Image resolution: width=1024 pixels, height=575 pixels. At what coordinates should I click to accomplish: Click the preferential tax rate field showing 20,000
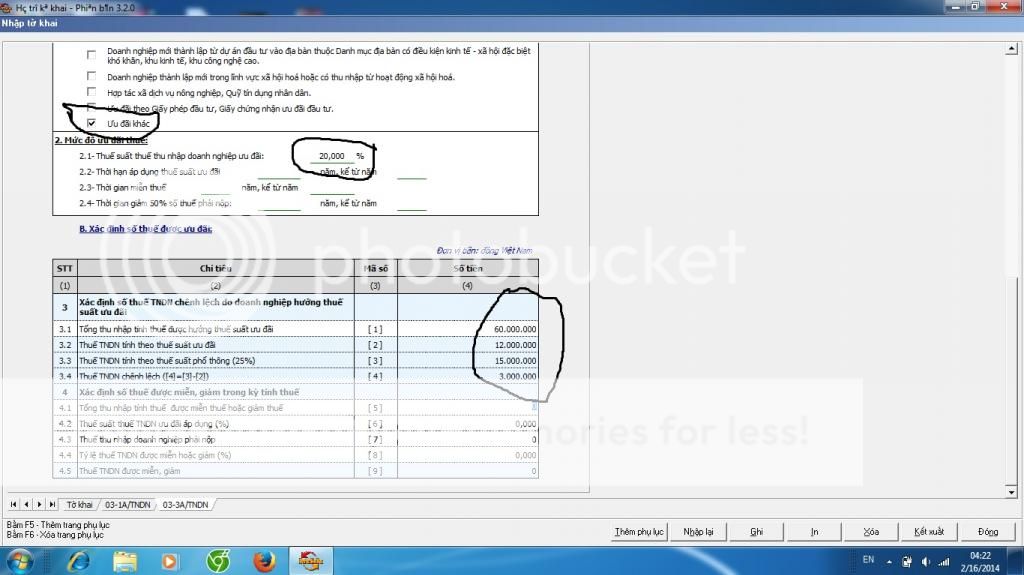click(x=328, y=156)
